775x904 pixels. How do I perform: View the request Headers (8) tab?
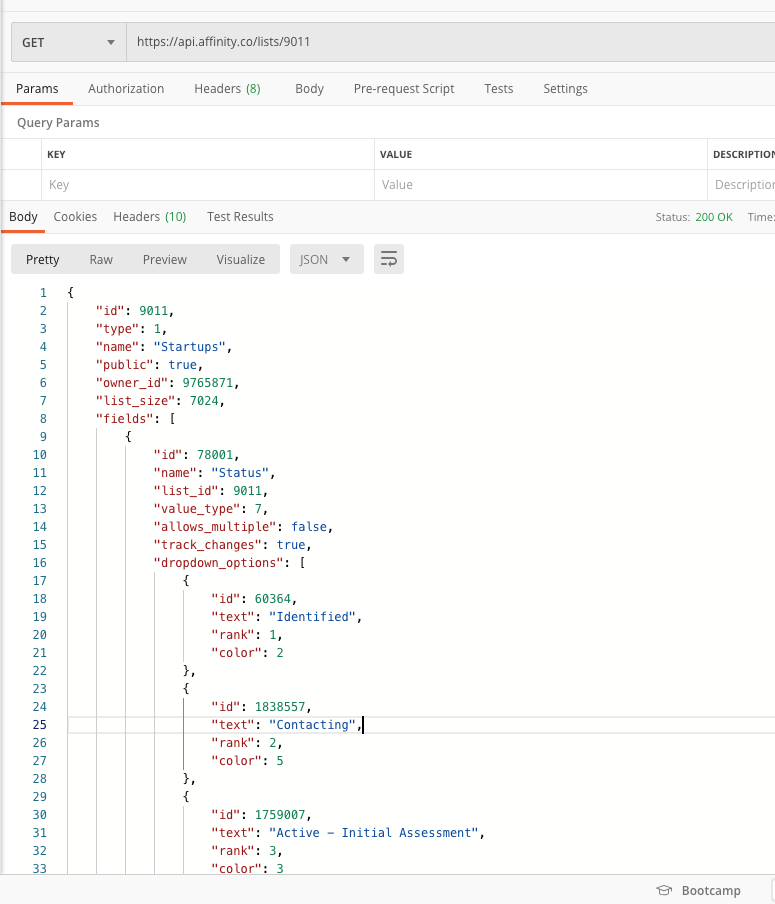pyautogui.click(x=227, y=89)
